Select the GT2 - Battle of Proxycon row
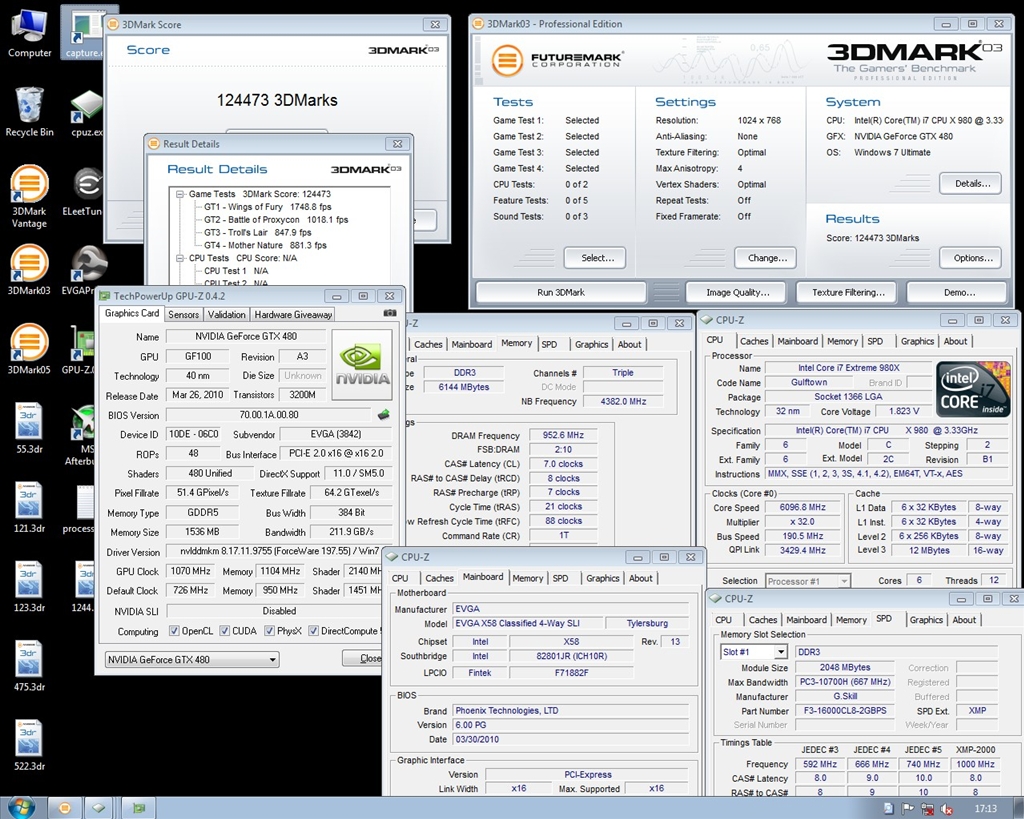Screen dimensions: 1024x819 tap(276, 219)
